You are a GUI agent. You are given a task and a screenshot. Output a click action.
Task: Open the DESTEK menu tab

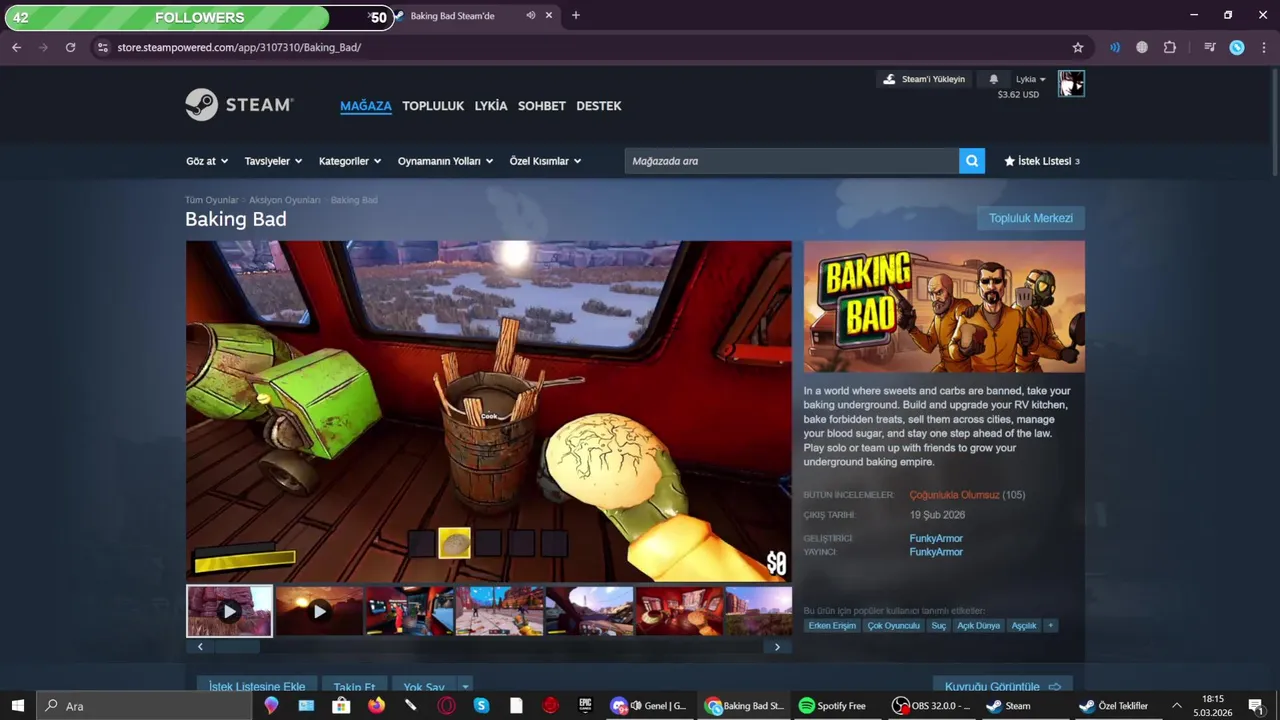coord(599,105)
